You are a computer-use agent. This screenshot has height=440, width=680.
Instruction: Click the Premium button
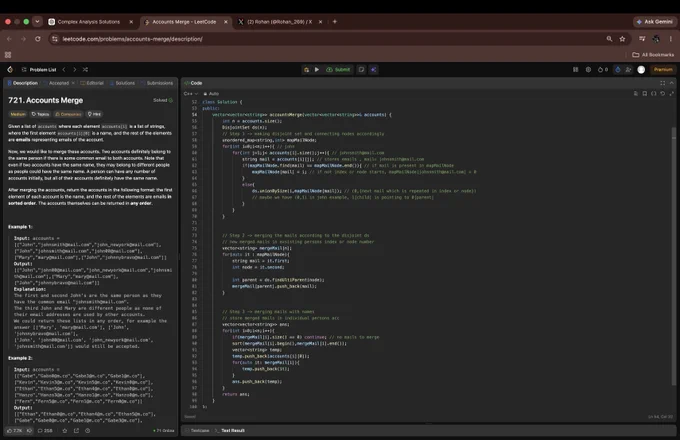pyautogui.click(x=663, y=69)
